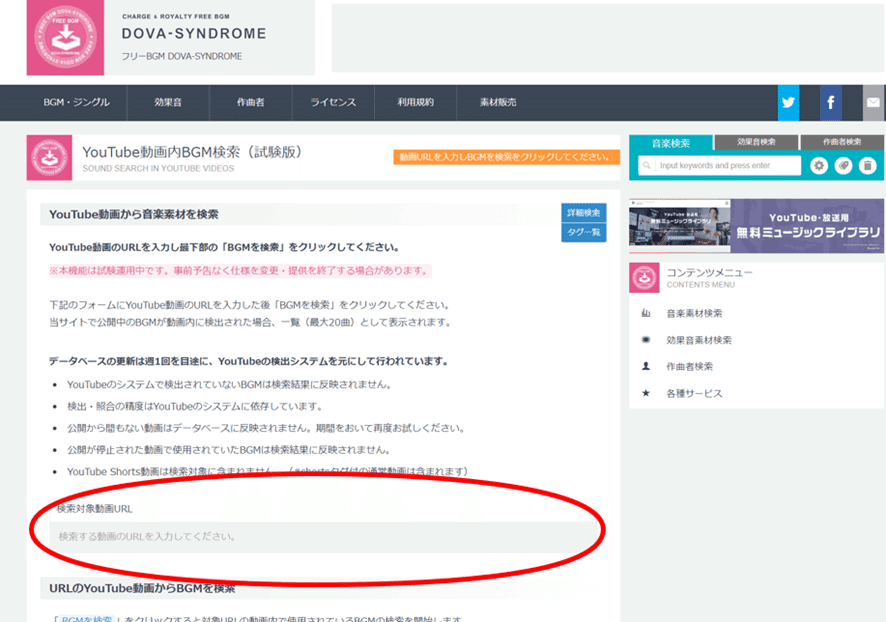Open the 利用規約 menu item
Screen dimensions: 886x622
[x=415, y=102]
